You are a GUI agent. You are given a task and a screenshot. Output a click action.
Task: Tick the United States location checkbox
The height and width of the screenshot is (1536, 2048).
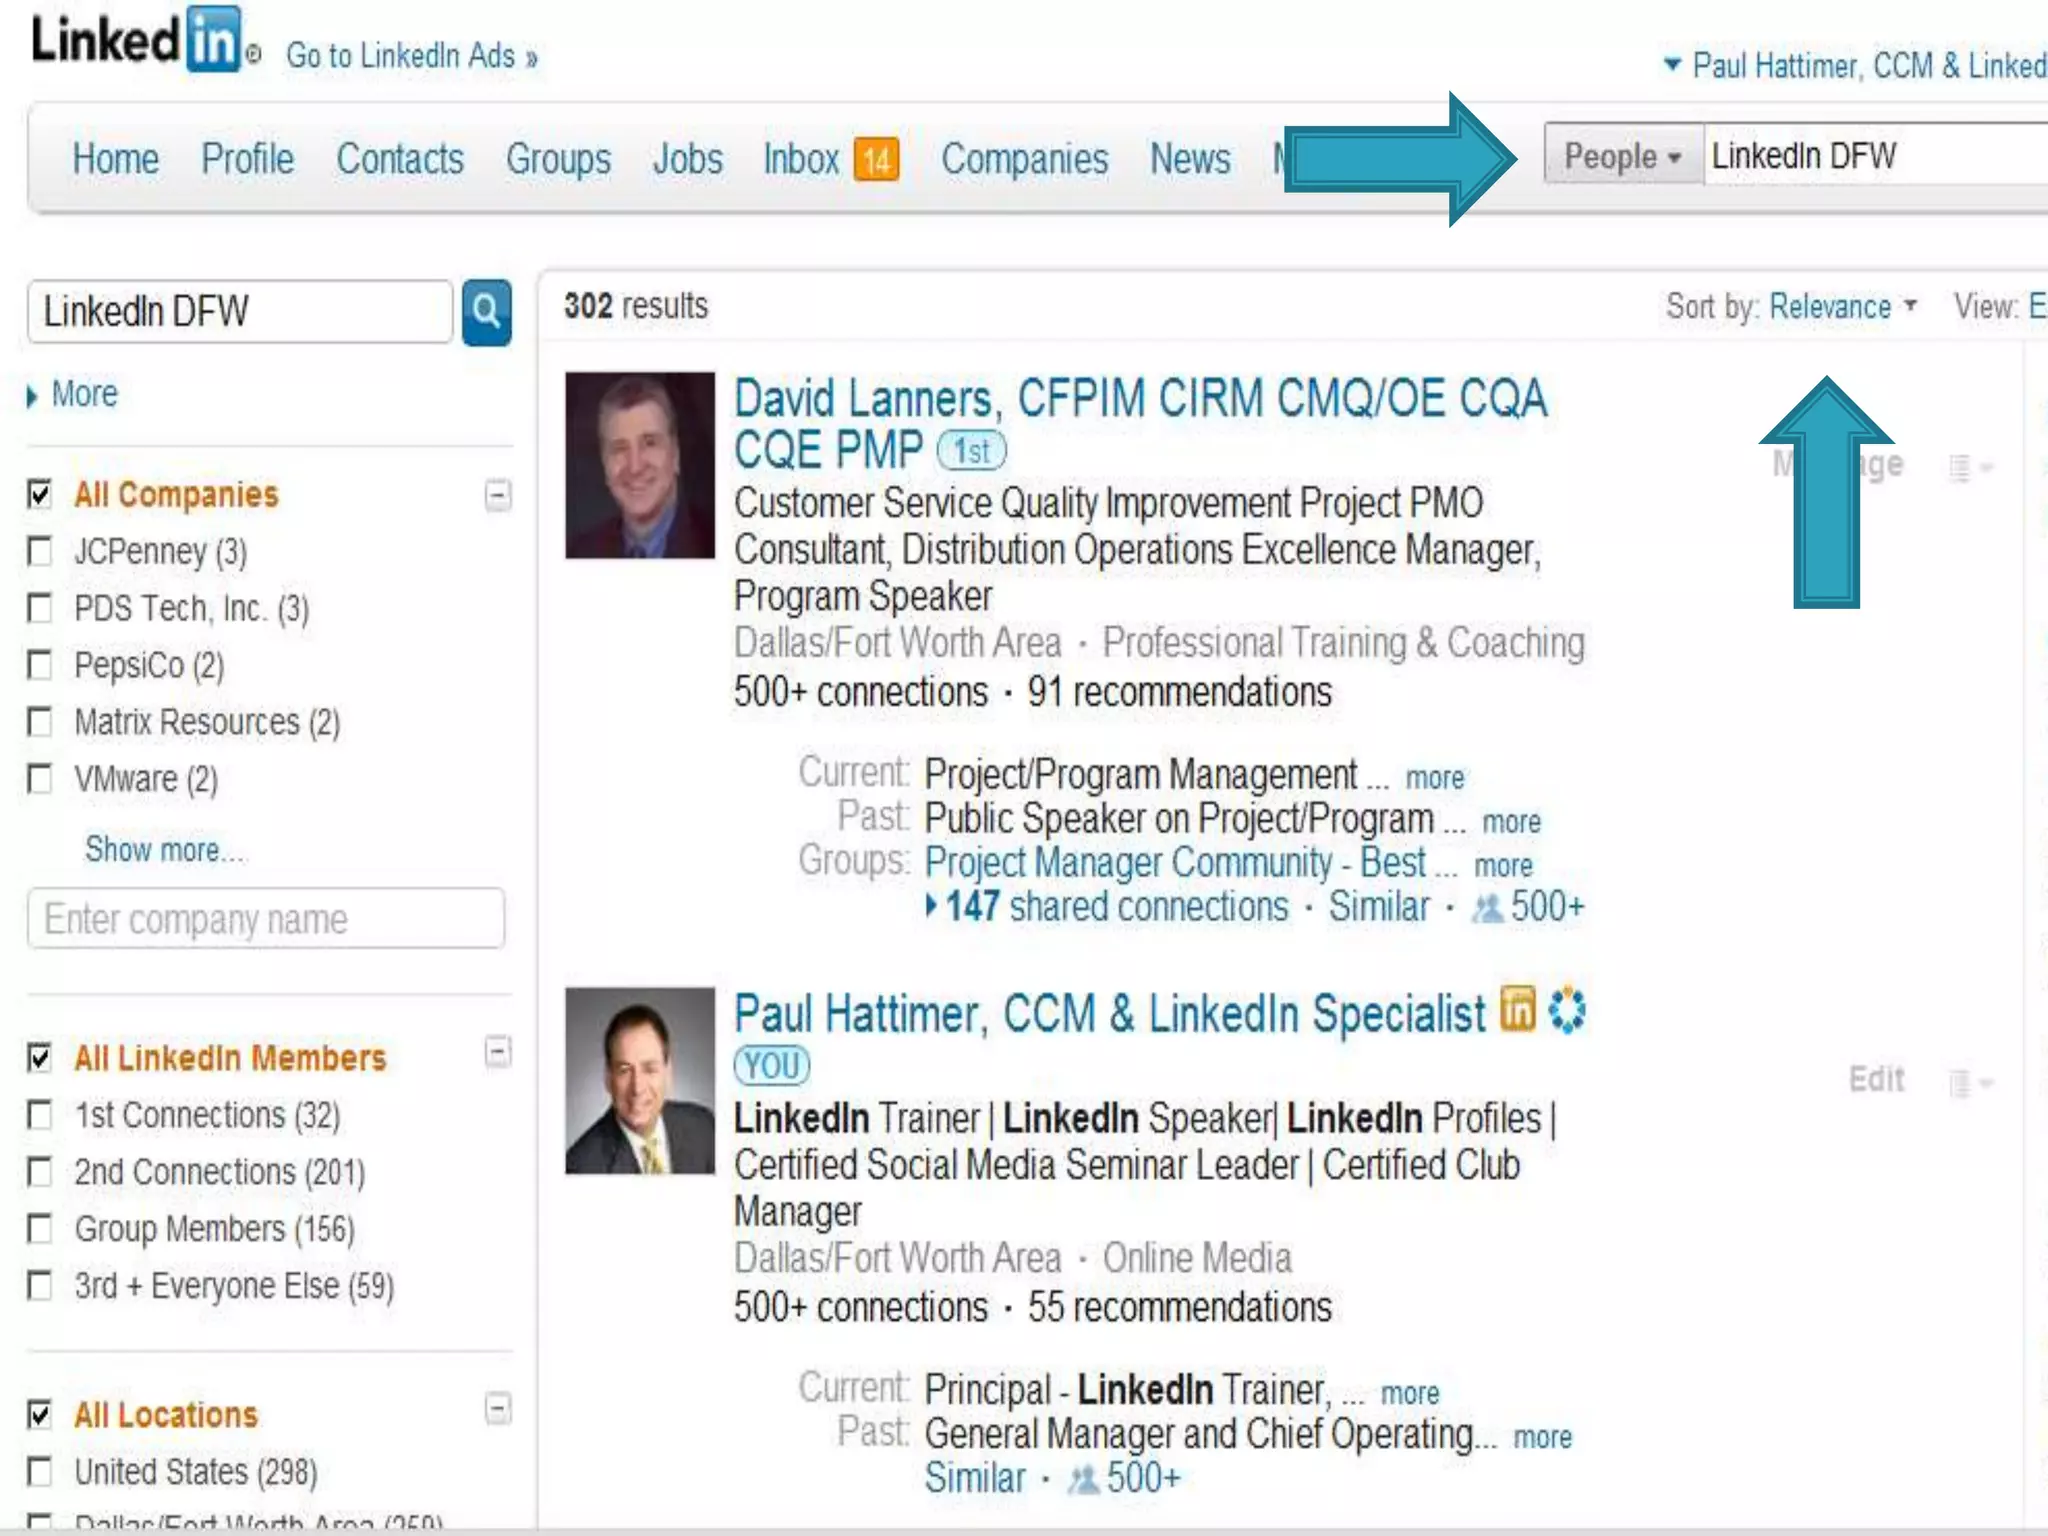[40, 1471]
